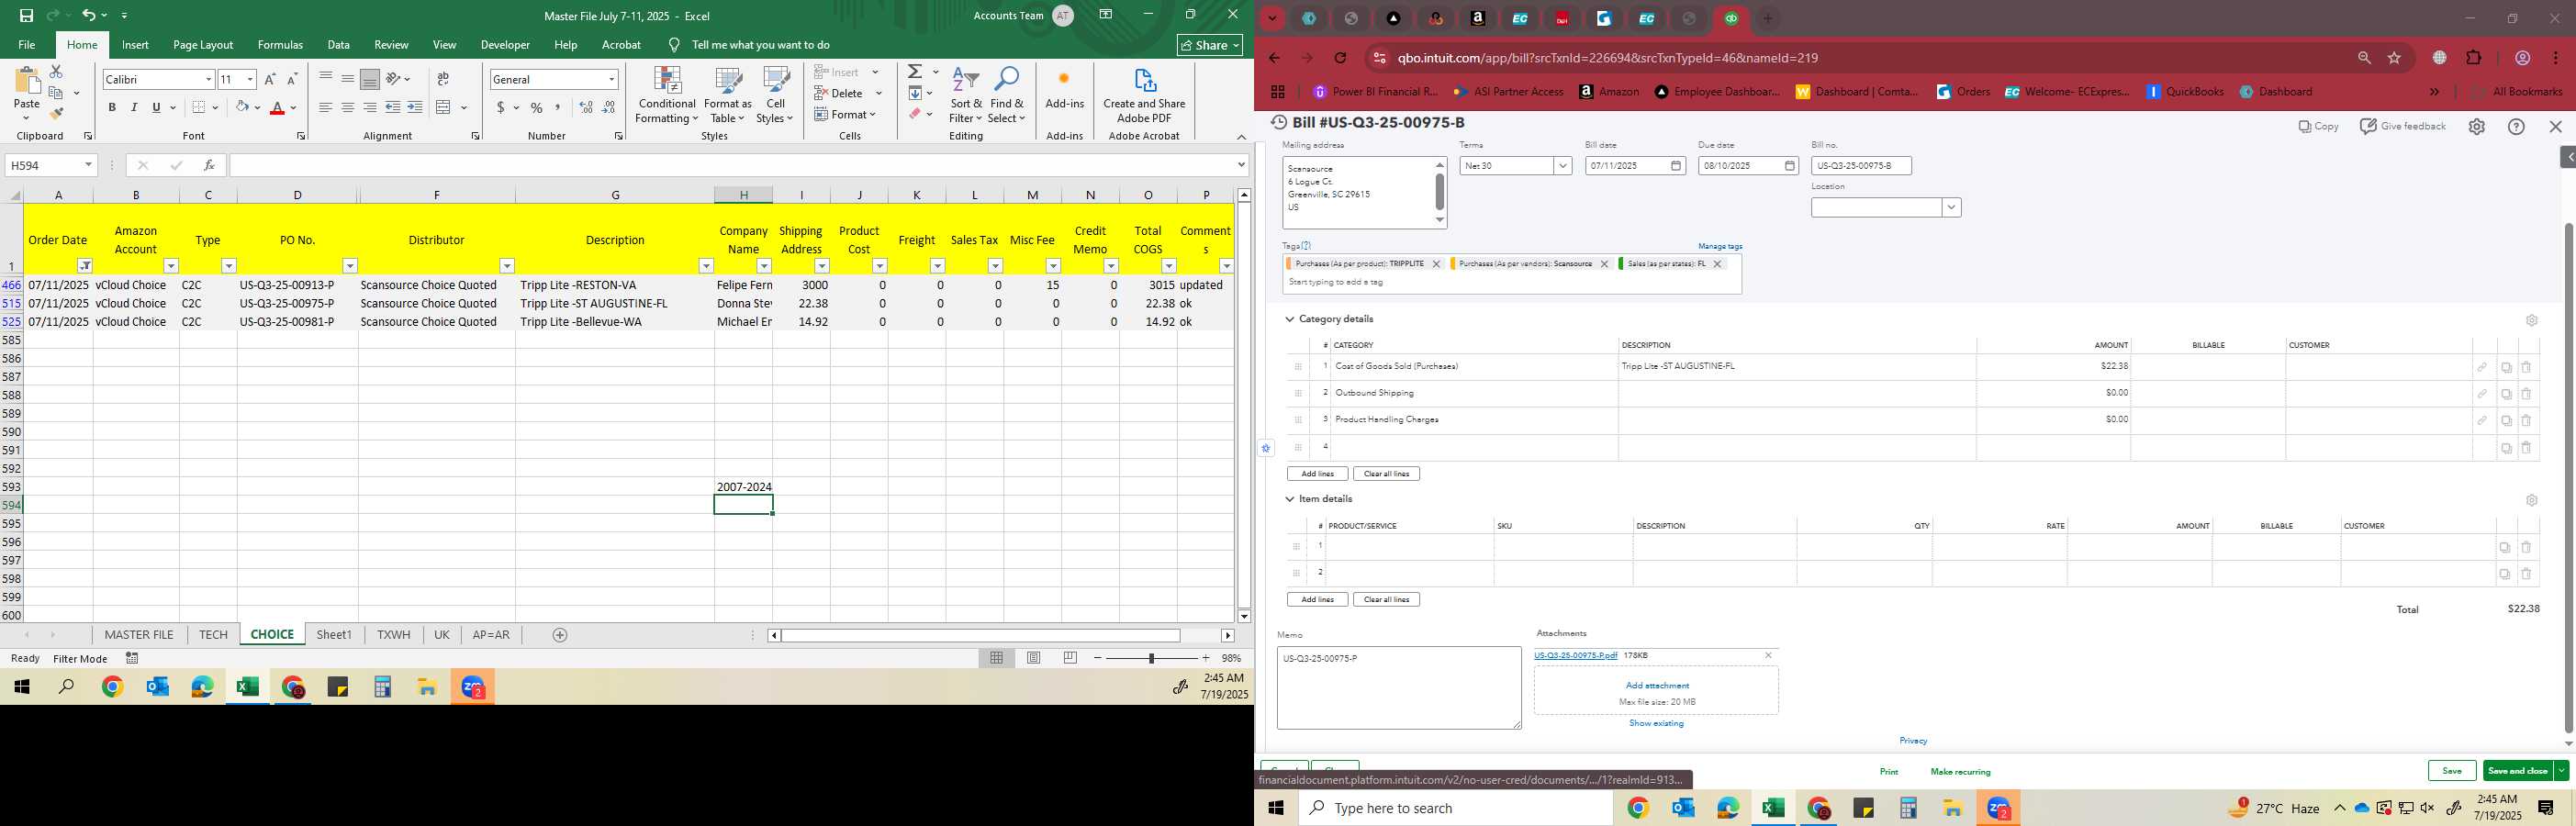Toggle Italic formatting in Excel ribbon
The height and width of the screenshot is (826, 2576).
click(134, 107)
